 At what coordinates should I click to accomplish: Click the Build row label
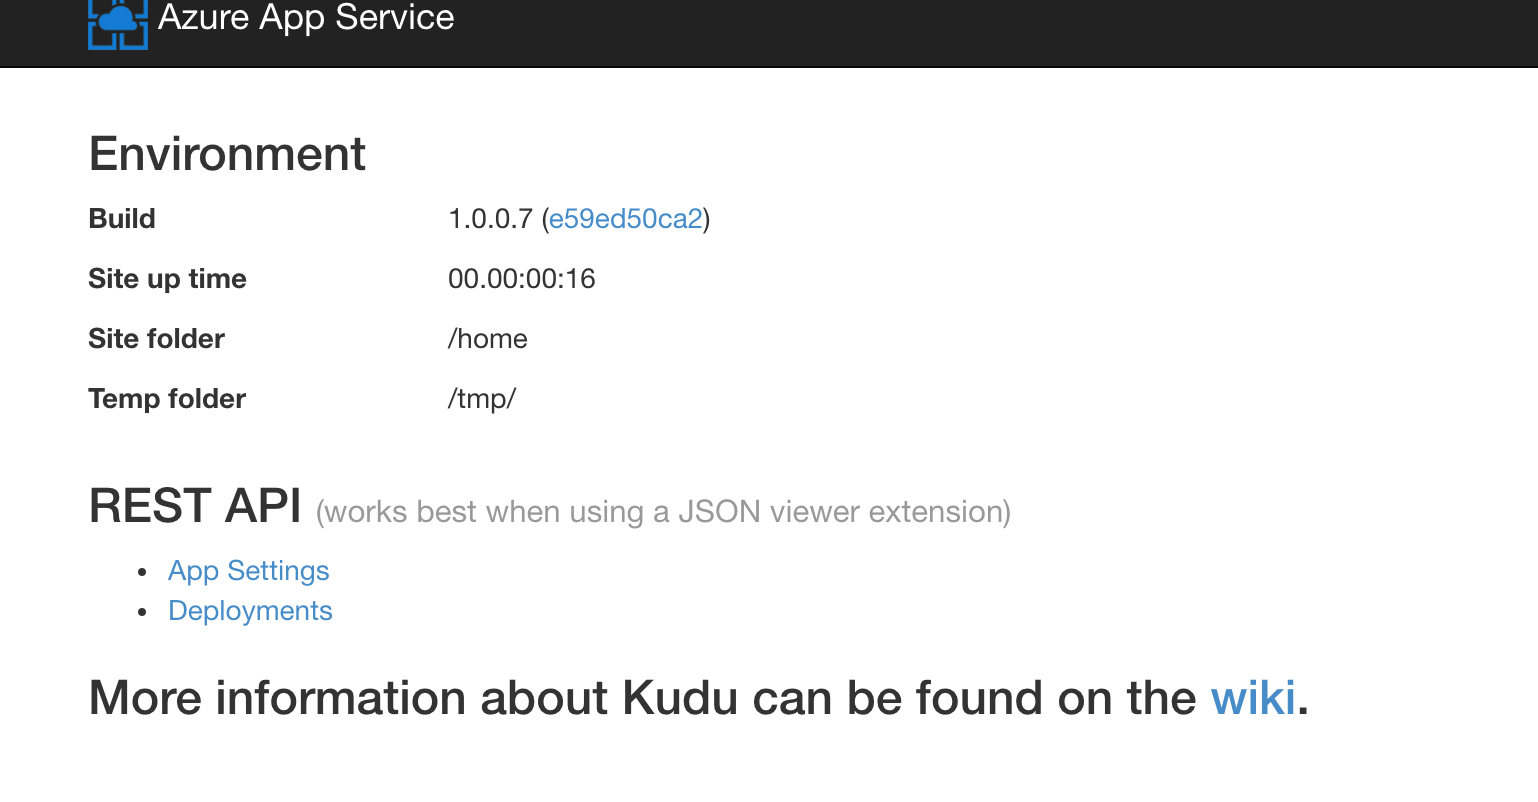click(122, 219)
